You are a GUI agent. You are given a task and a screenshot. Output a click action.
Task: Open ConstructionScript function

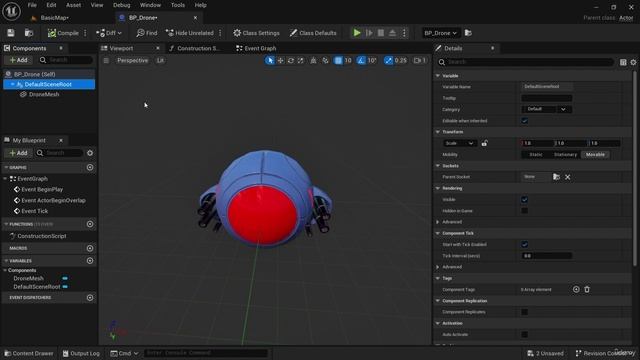click(x=42, y=236)
